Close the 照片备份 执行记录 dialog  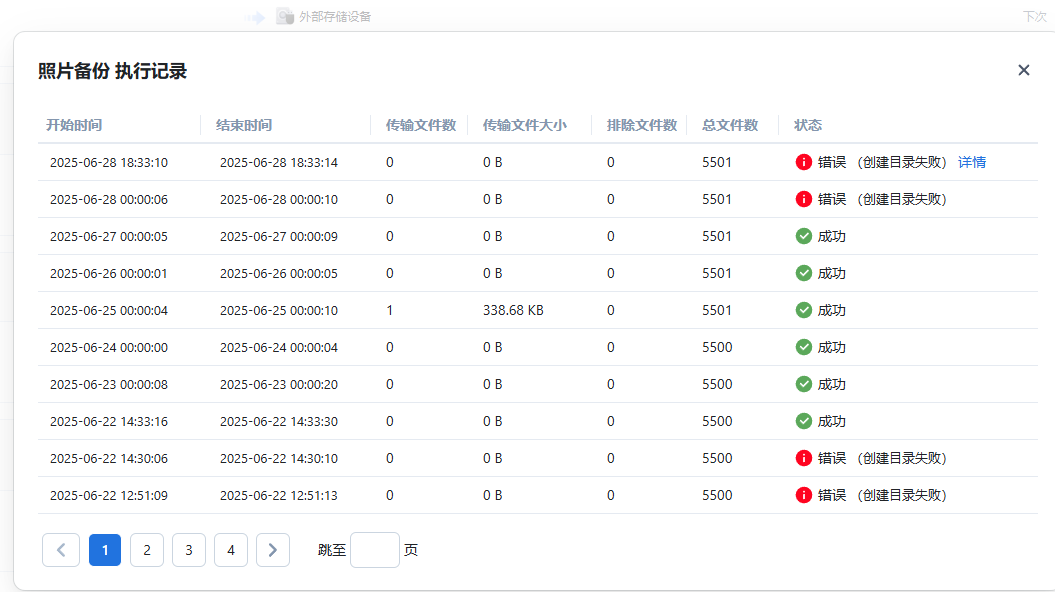(1023, 70)
